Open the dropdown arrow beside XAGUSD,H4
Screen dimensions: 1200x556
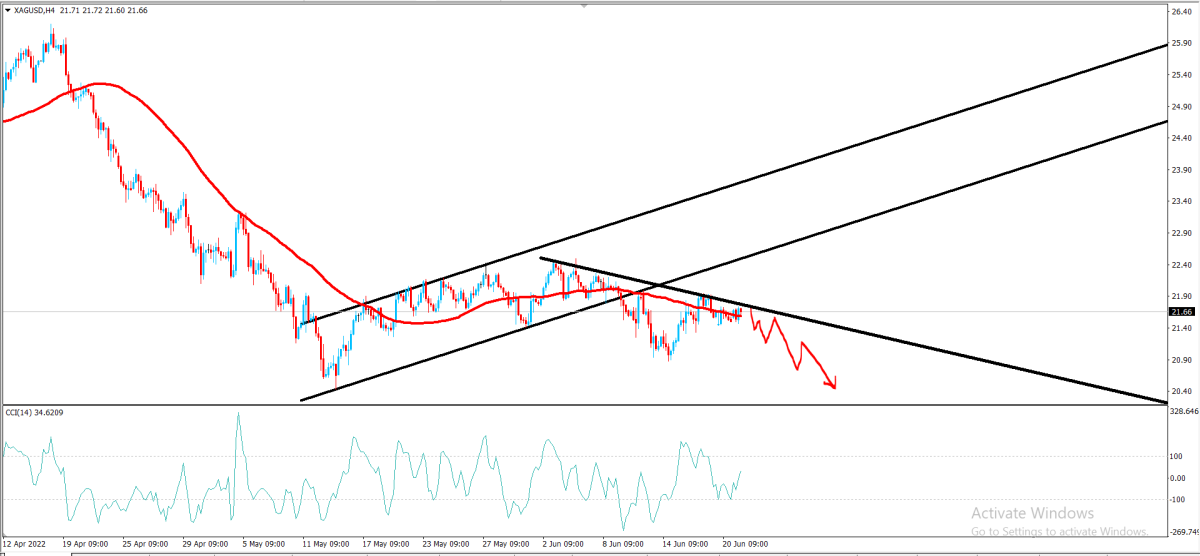click(x=7, y=9)
